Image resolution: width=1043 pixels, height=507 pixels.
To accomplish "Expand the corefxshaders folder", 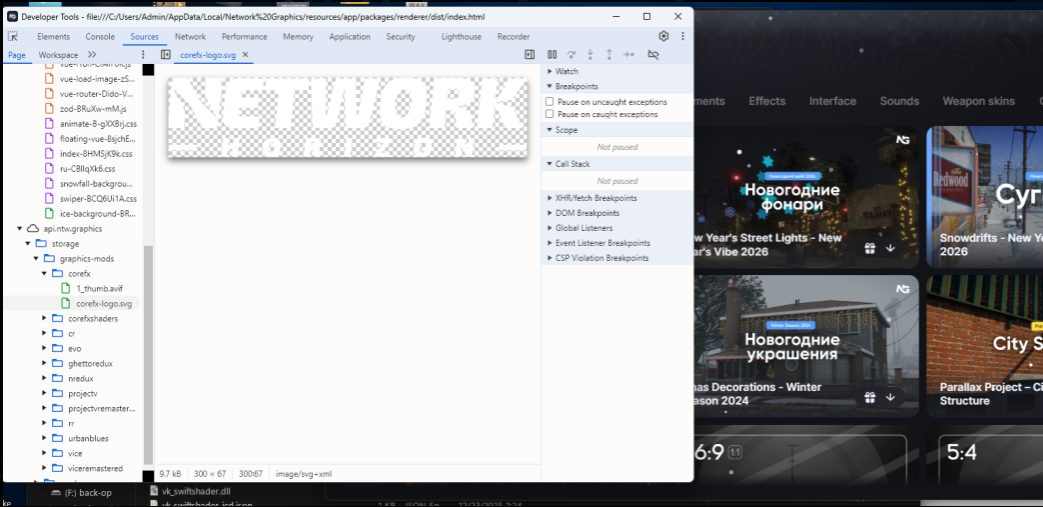I will point(44,319).
